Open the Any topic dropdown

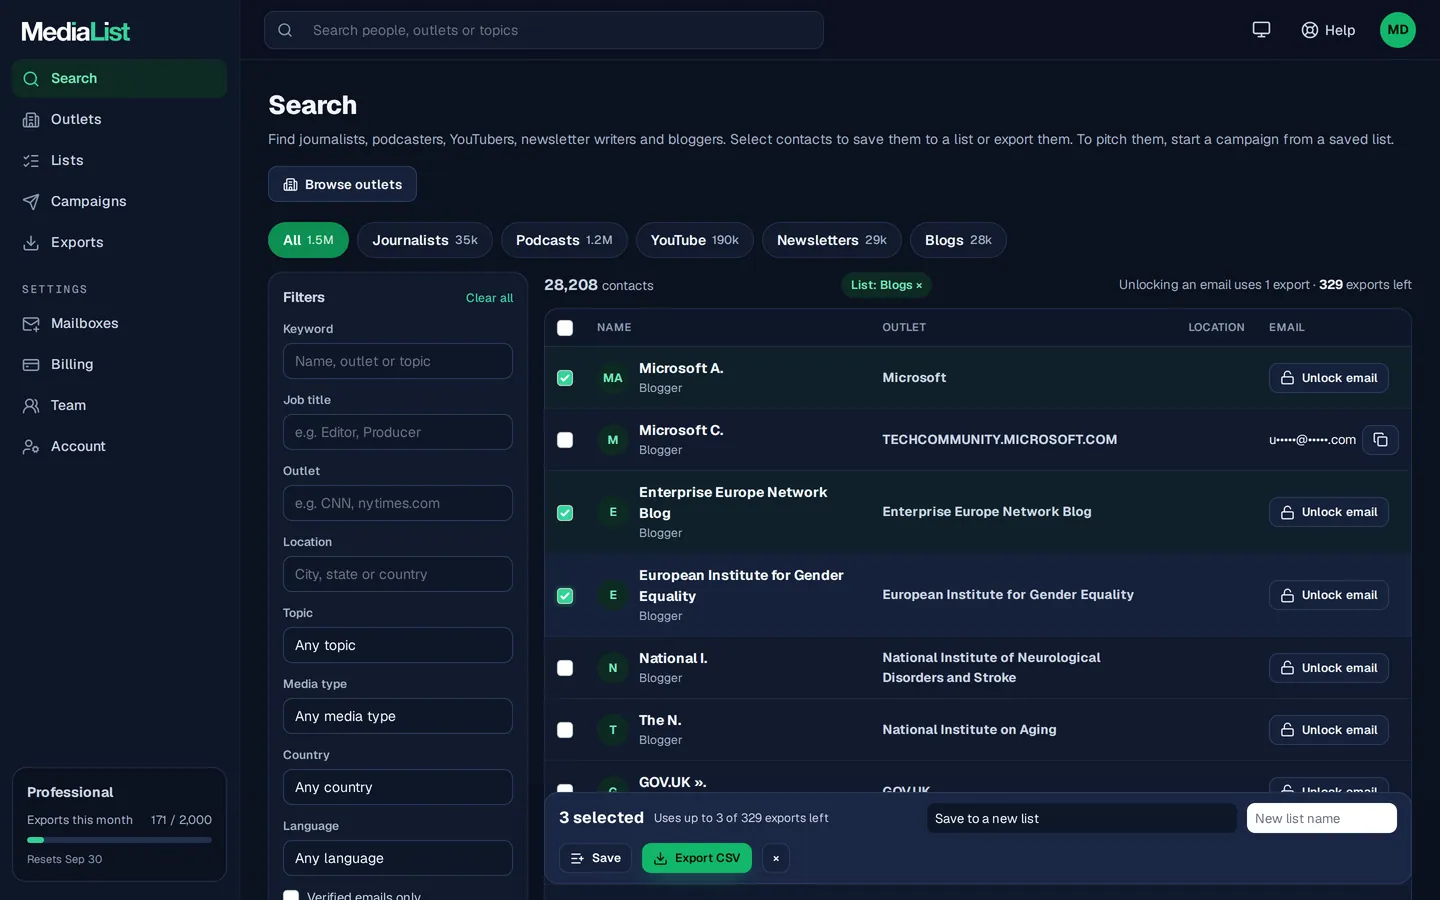(398, 645)
